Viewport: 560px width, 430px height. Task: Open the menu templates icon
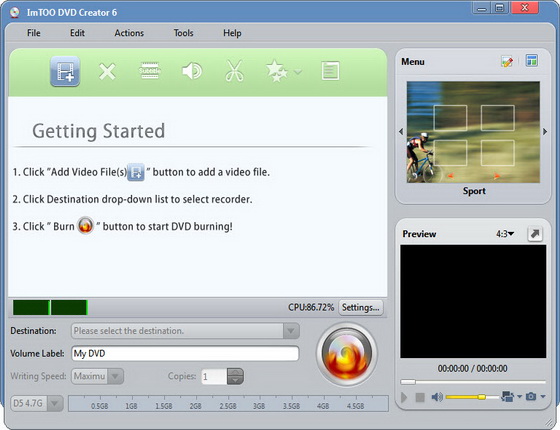531,61
